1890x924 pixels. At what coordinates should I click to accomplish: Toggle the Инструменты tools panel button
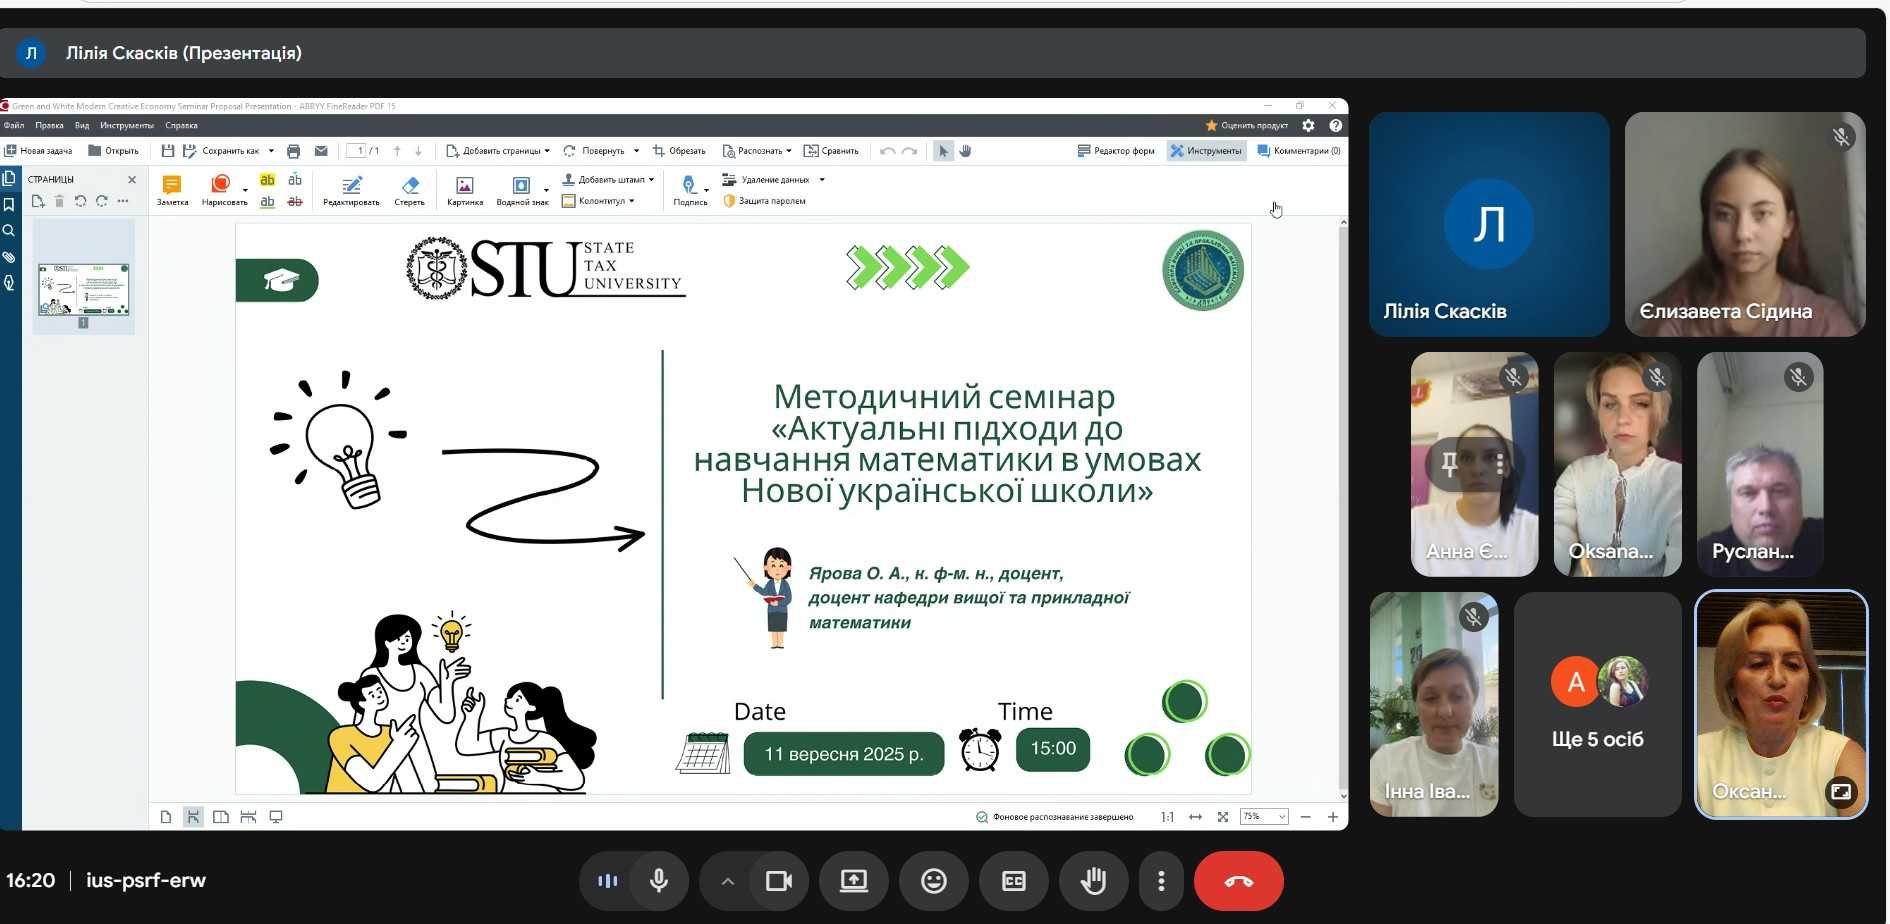click(1206, 151)
